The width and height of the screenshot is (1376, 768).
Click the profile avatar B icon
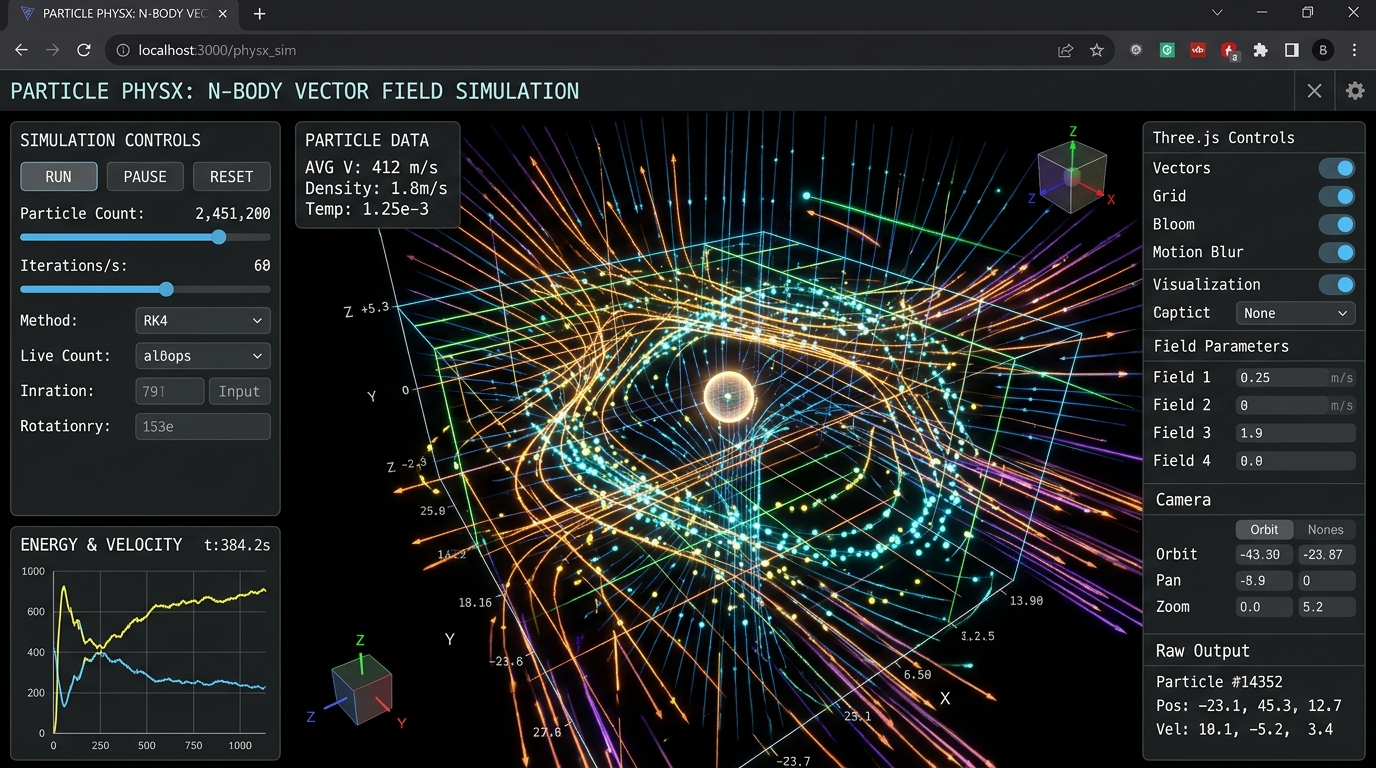(1323, 50)
